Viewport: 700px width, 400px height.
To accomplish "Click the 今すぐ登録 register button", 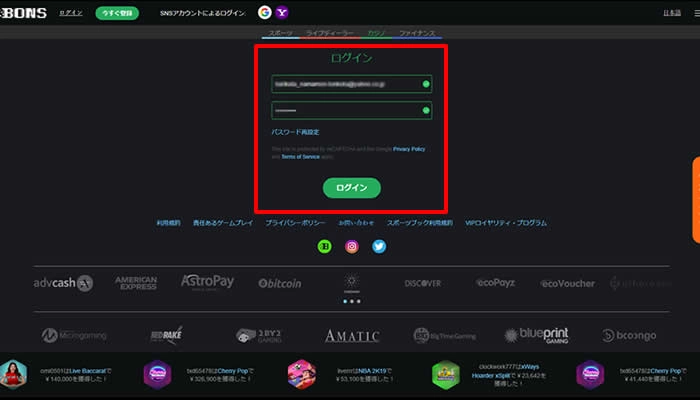I will 117,13.
